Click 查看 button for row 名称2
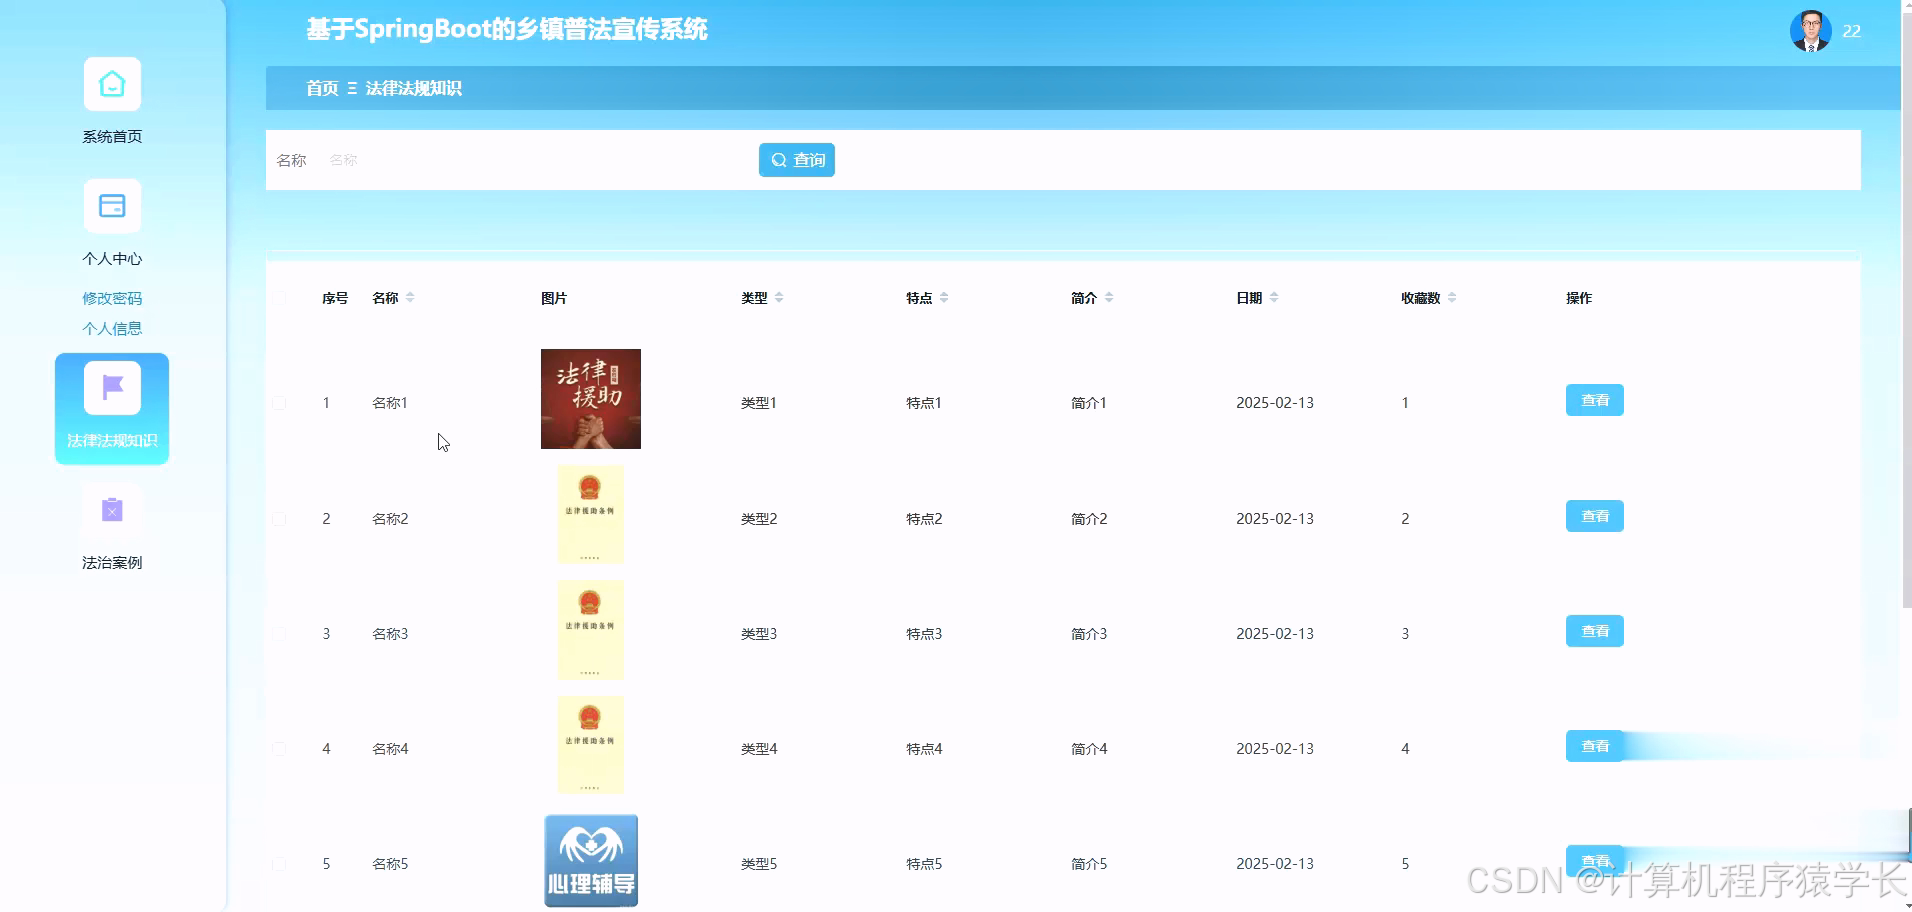Screen dimensions: 1912x912 pyautogui.click(x=1594, y=515)
